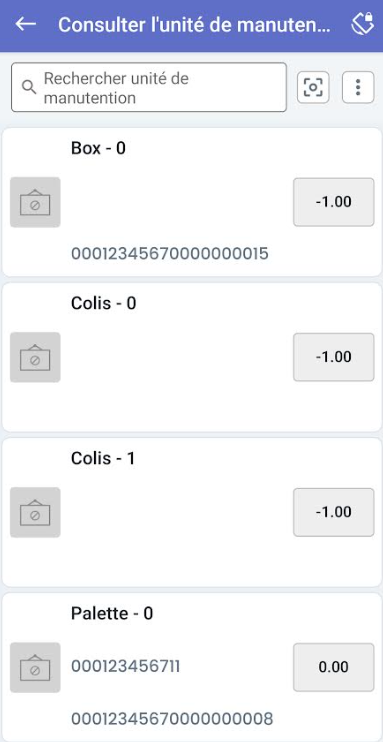Screen dimensions: 383x742
Task: Focus the Rechercher unité de manutention field
Action: tap(149, 88)
